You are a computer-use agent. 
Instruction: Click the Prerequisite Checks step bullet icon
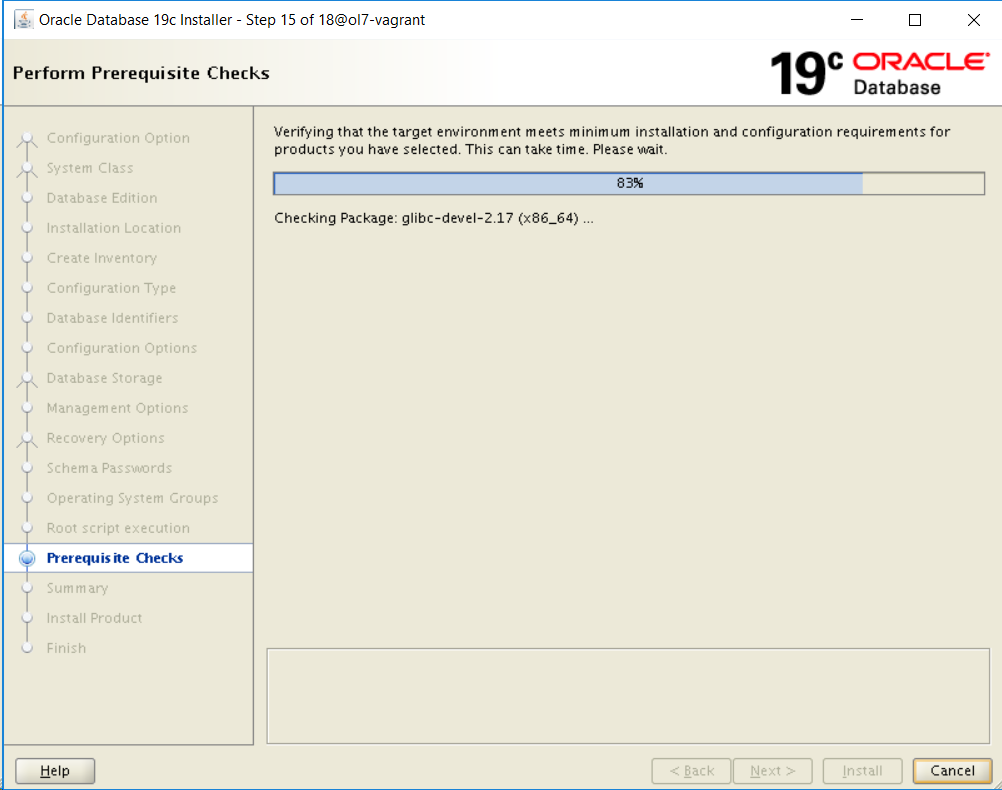(x=27, y=558)
